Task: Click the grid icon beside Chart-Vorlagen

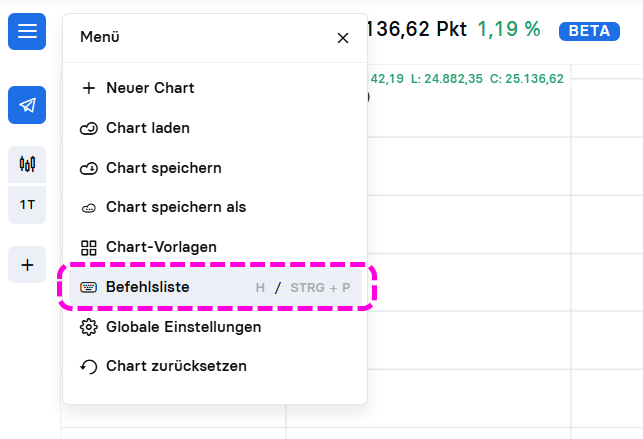Action: tap(88, 247)
